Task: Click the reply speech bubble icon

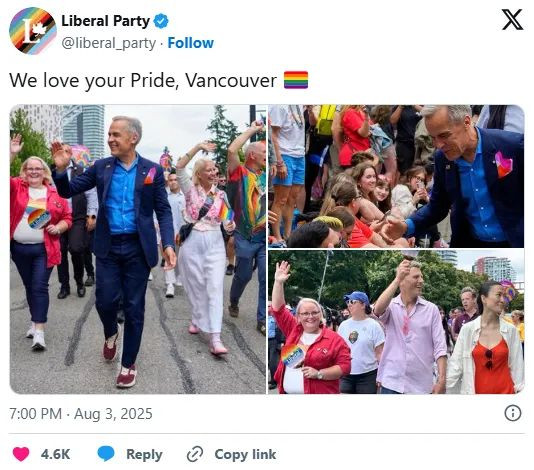Action: click(x=106, y=454)
